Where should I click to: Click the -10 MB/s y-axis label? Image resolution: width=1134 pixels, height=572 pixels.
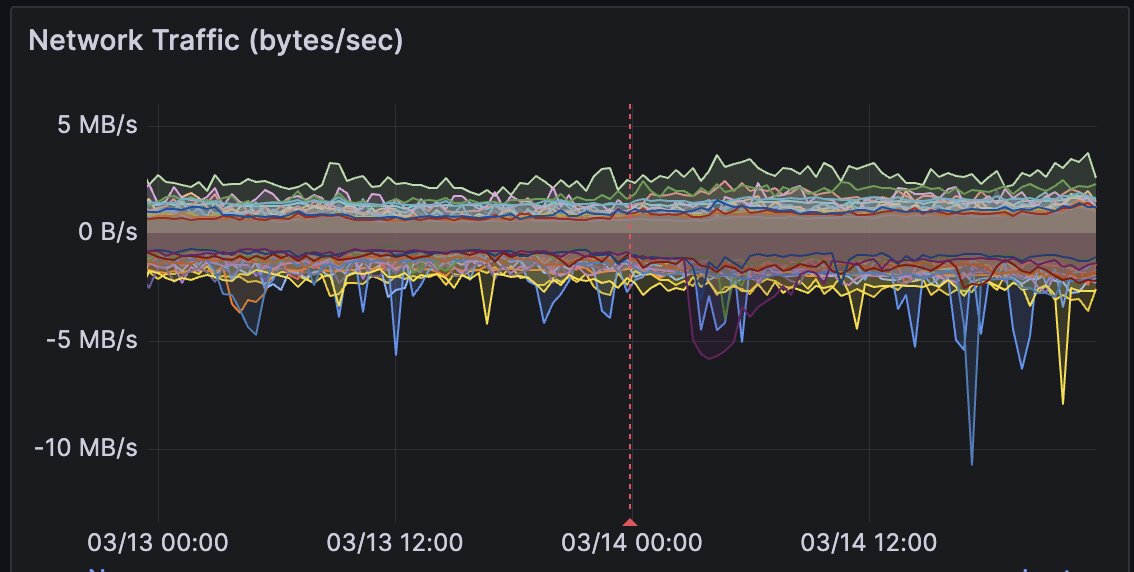[x=86, y=447]
